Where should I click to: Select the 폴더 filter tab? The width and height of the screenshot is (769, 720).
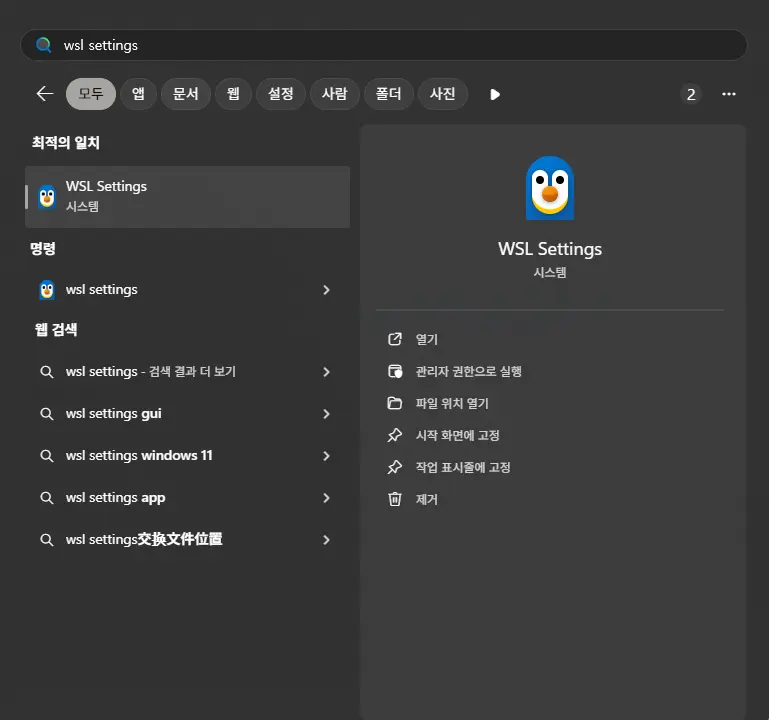(388, 94)
